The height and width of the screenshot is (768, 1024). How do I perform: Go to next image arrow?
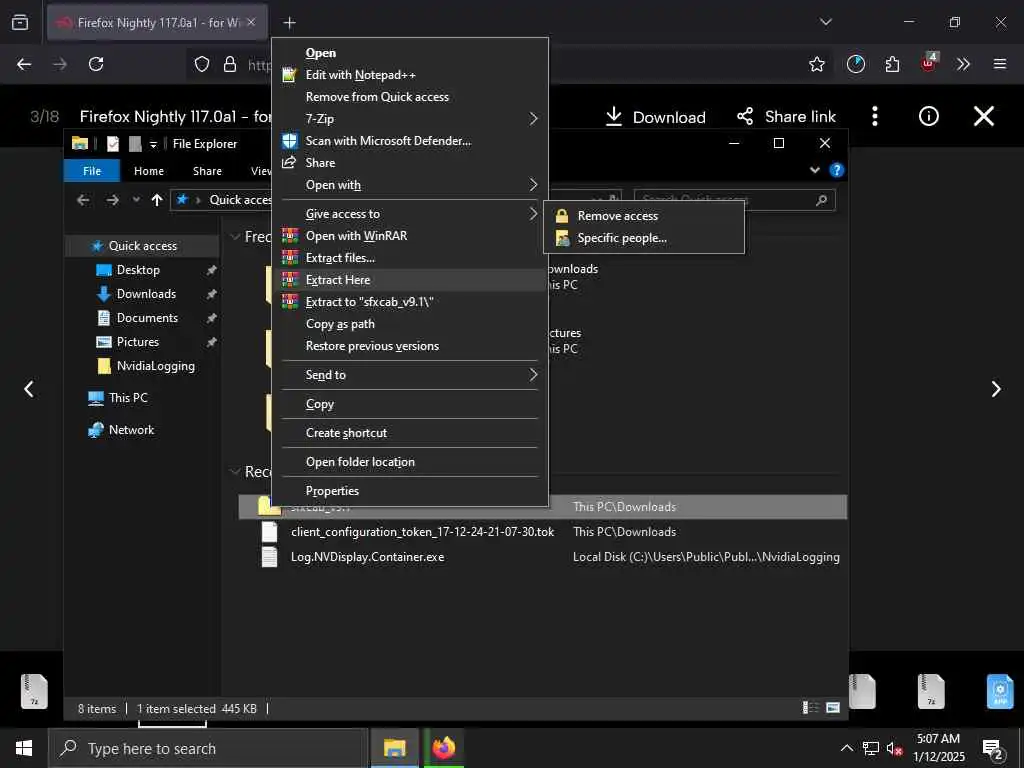tap(995, 389)
